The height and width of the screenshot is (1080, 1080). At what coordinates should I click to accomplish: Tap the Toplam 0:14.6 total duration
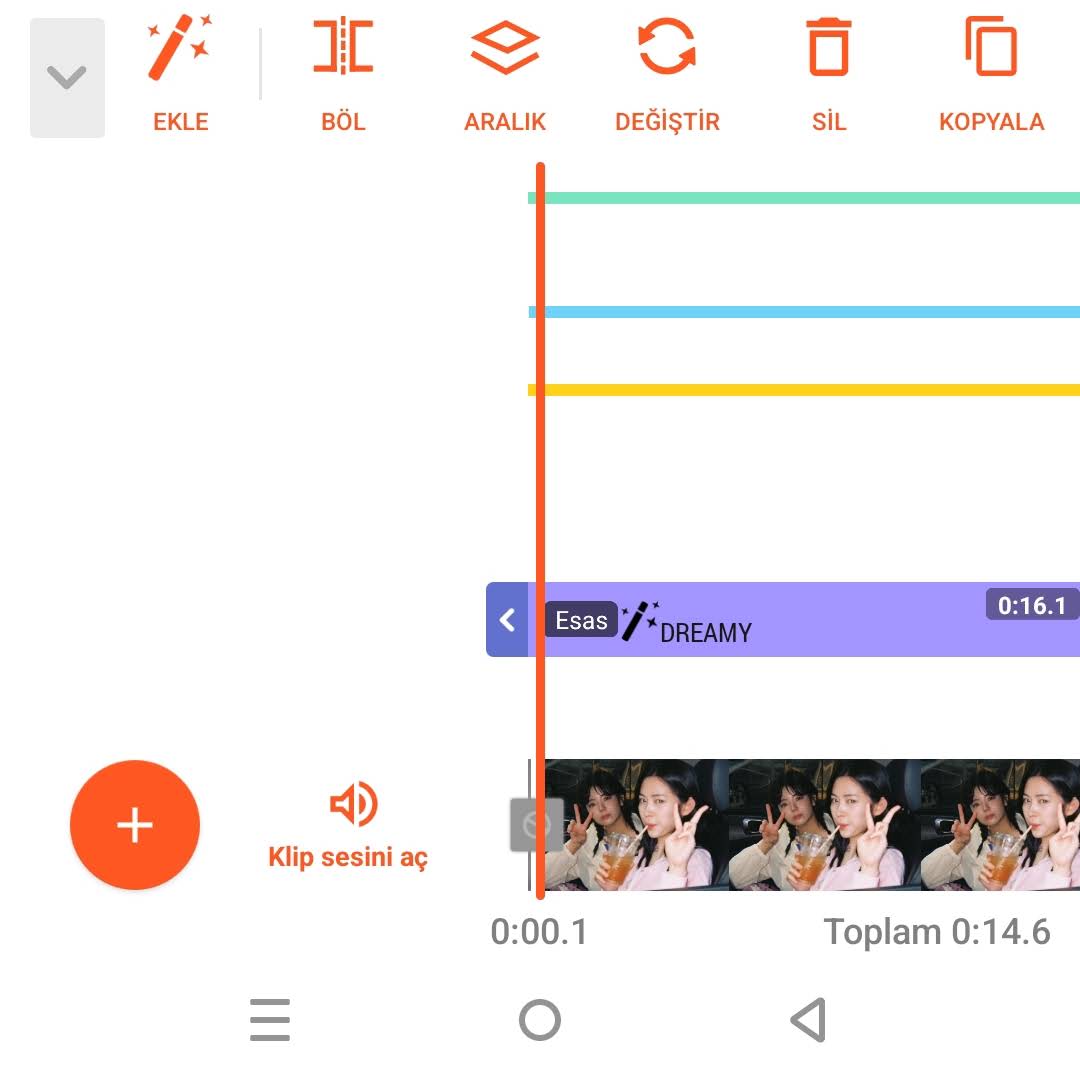click(x=937, y=932)
